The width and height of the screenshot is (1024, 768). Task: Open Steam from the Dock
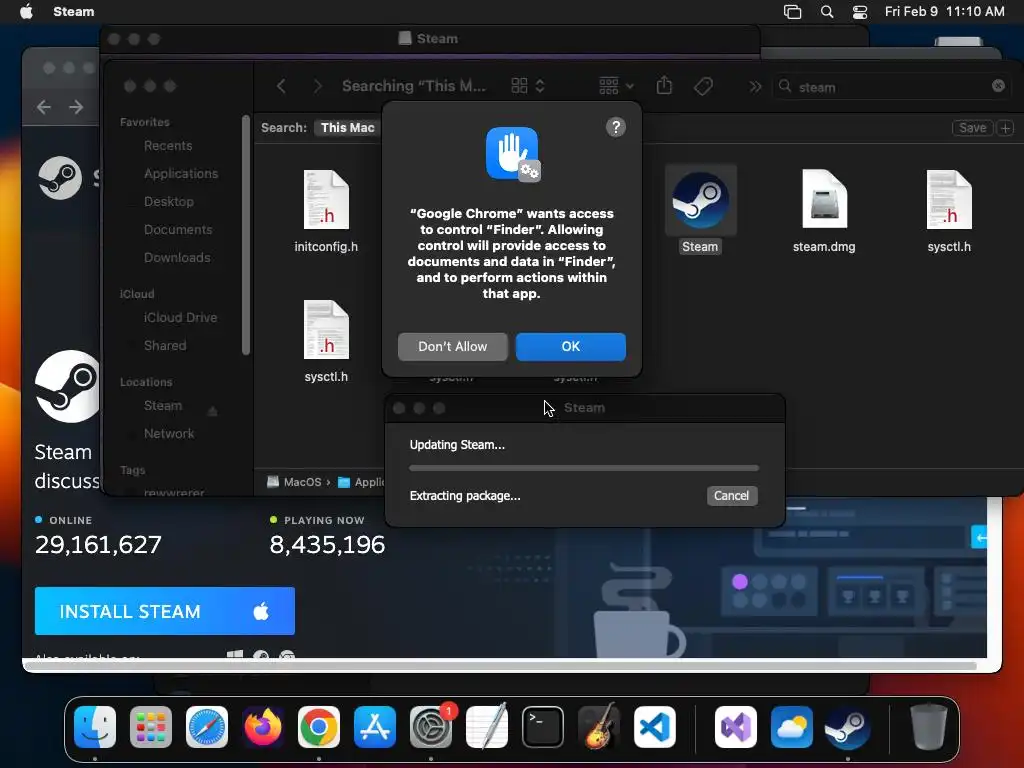coord(848,727)
